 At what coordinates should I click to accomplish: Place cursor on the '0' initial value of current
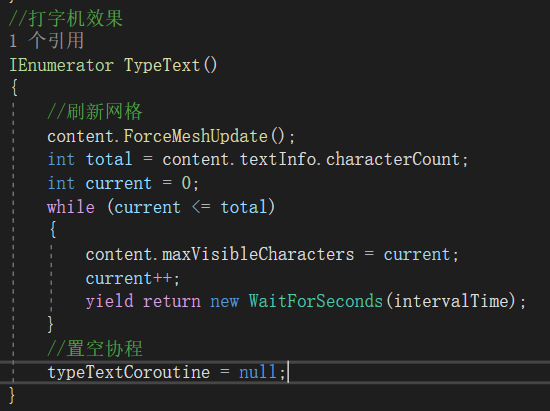pyautogui.click(x=186, y=183)
